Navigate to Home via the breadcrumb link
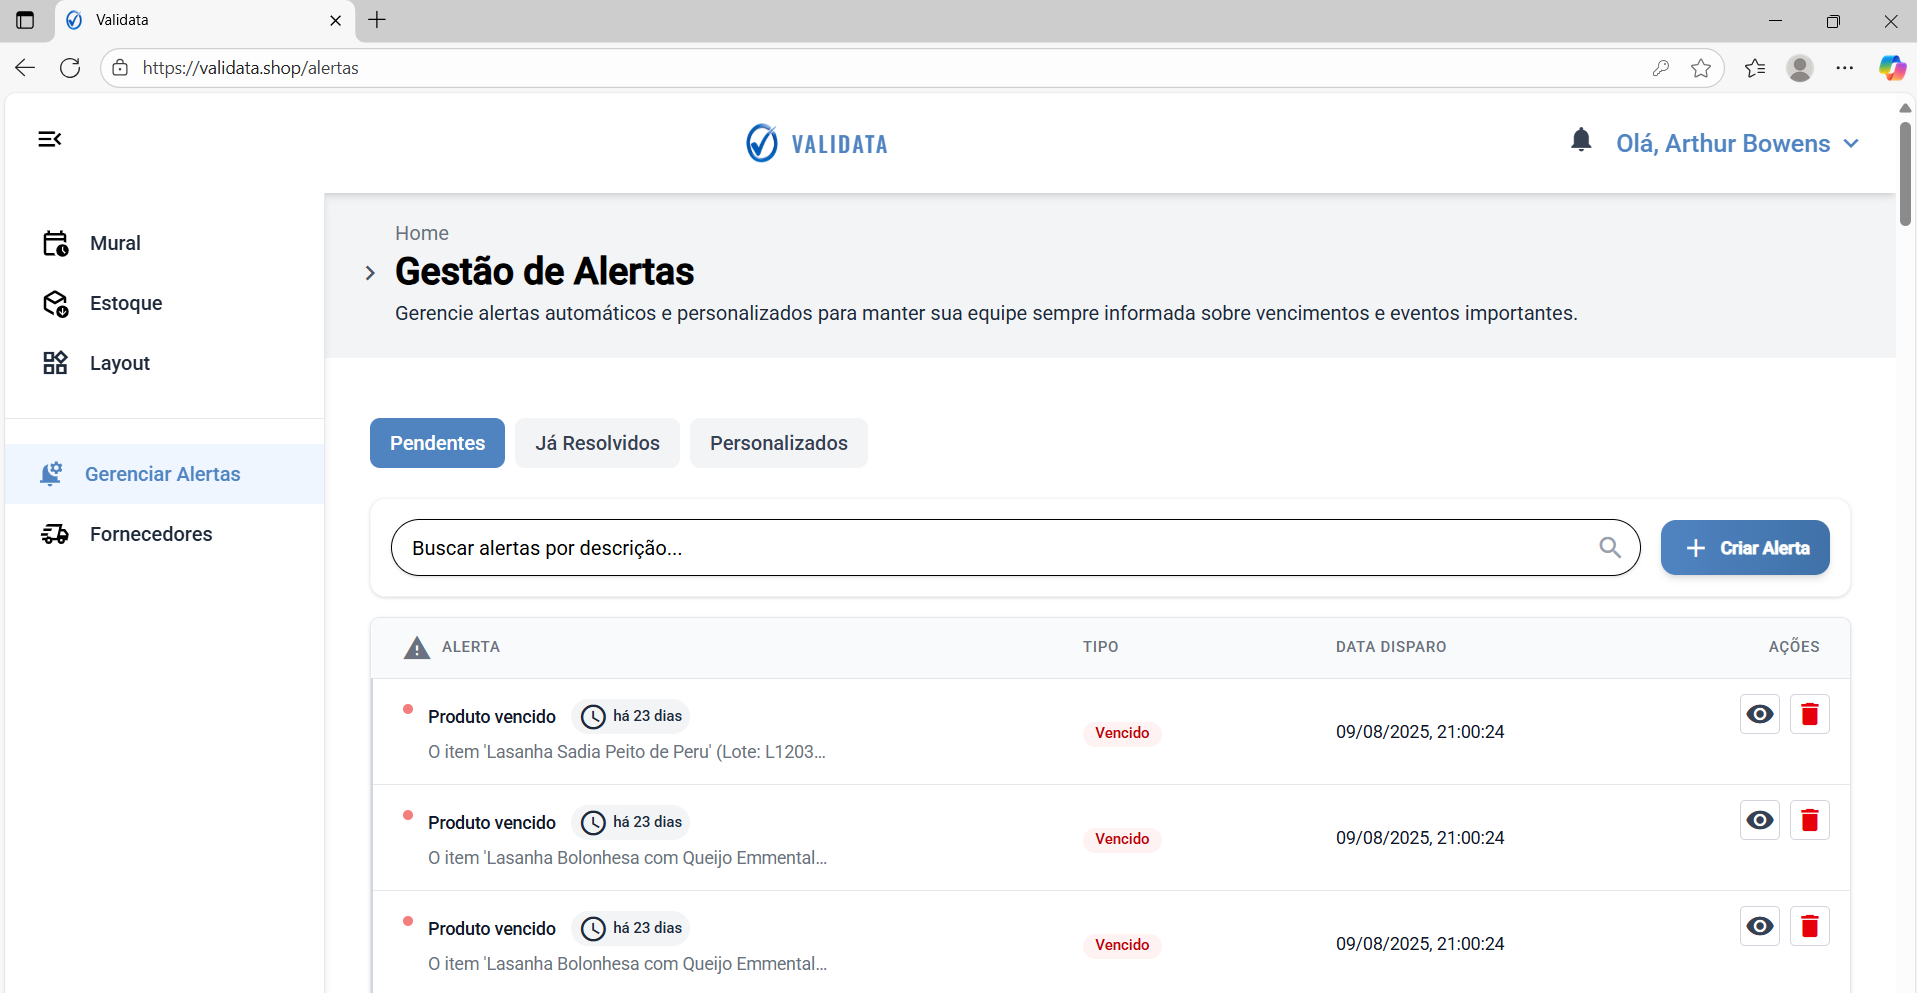Image resolution: width=1917 pixels, height=993 pixels. coord(421,232)
